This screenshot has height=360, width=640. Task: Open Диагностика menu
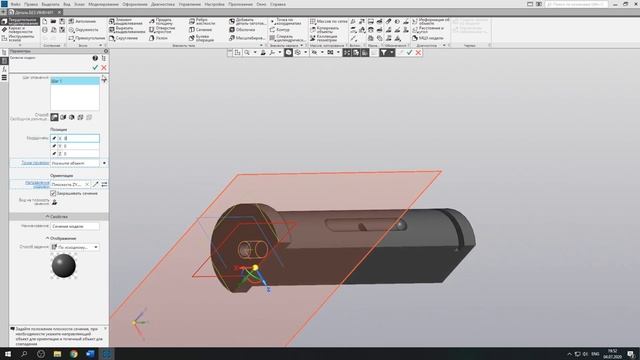point(163,4)
